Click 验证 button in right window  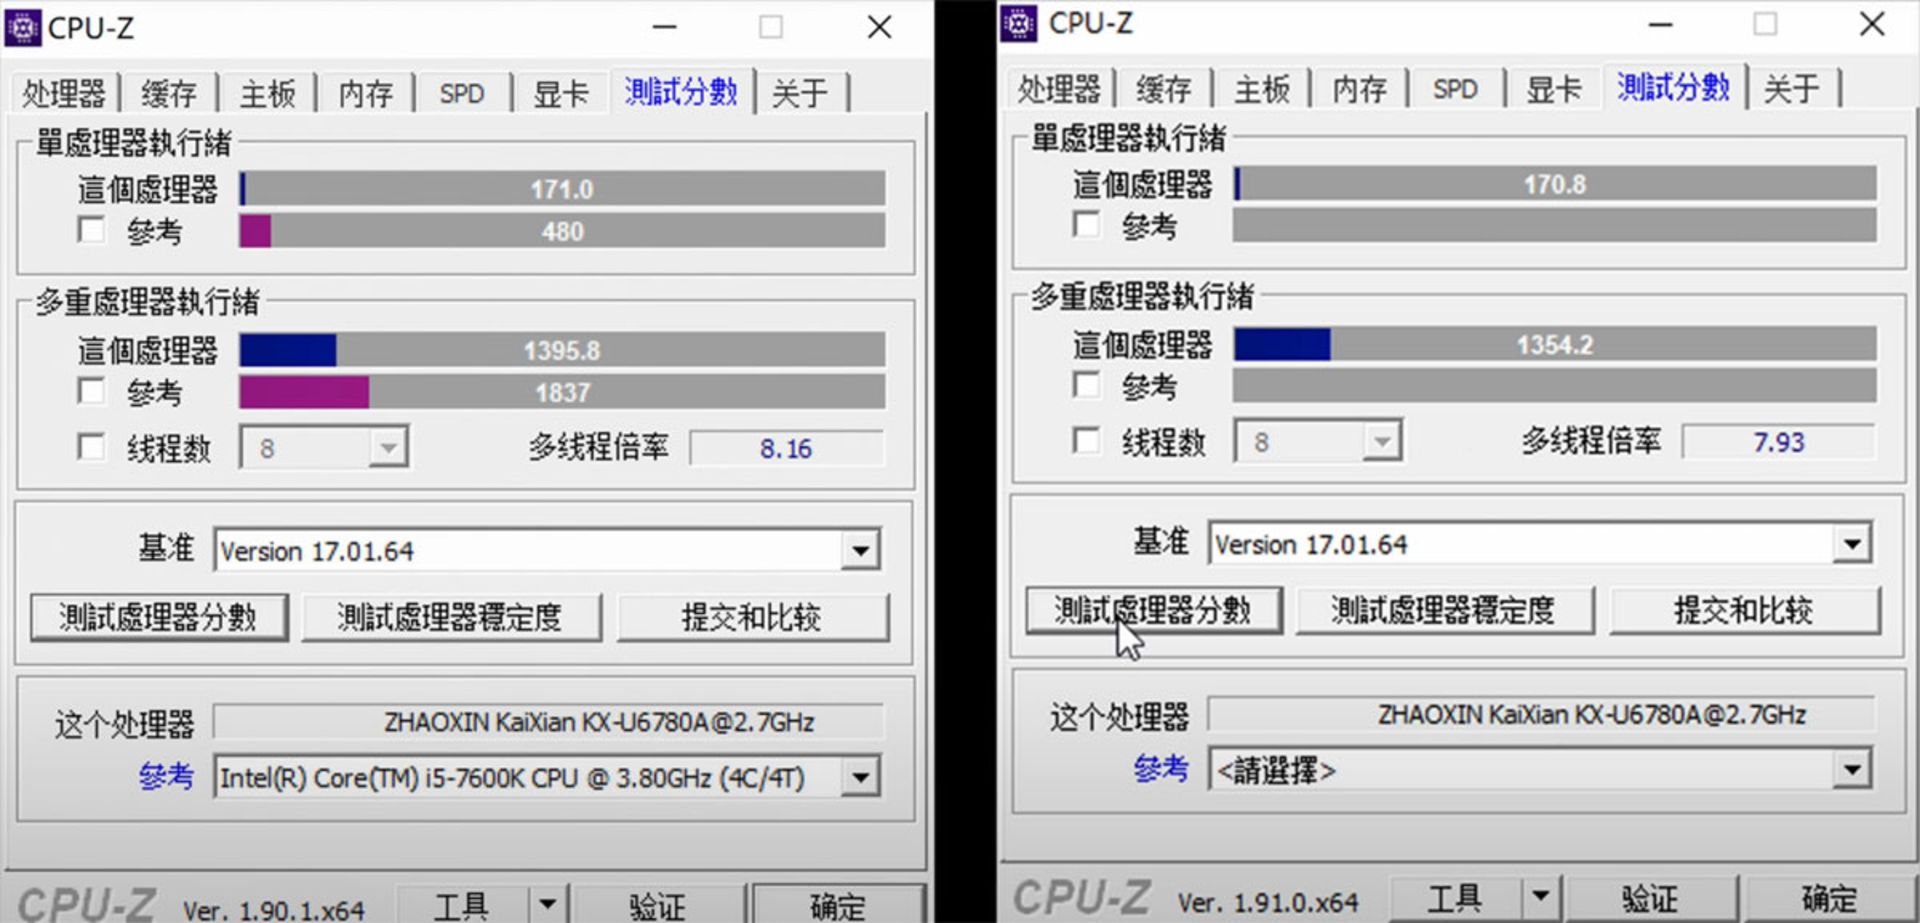tap(1650, 897)
